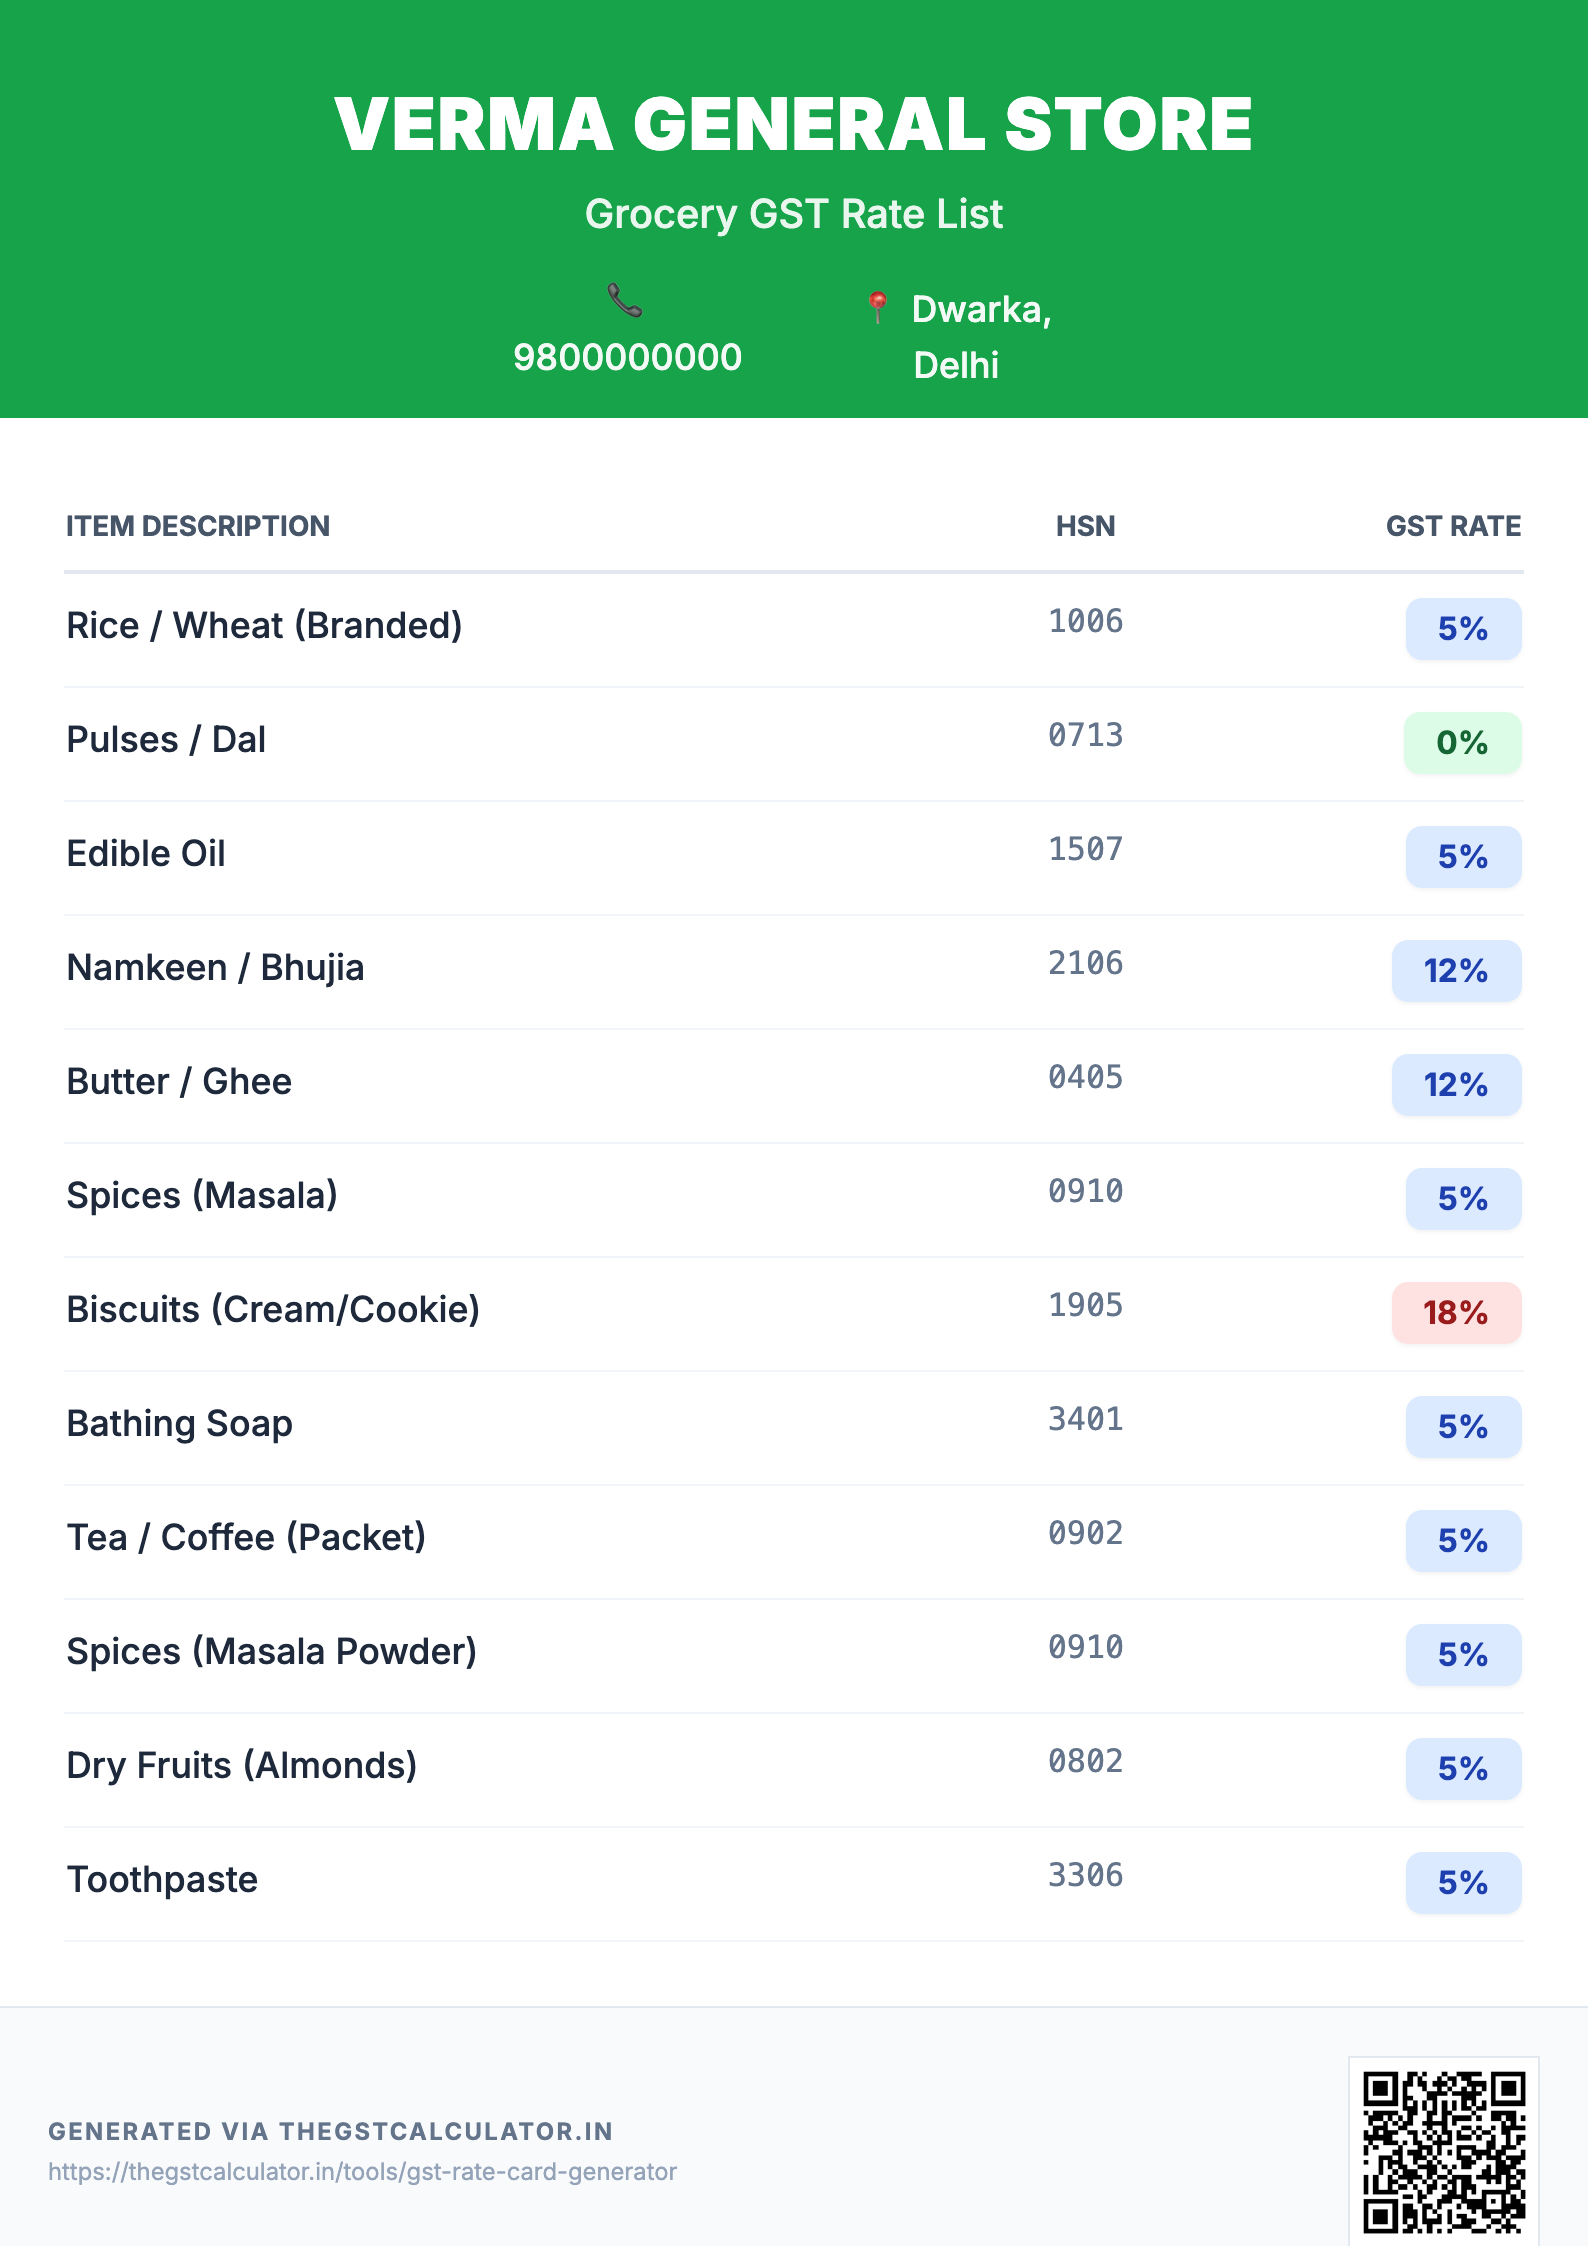
Task: Click the 'Generated via TheGSTCalculator.in' text
Action: [x=330, y=2131]
